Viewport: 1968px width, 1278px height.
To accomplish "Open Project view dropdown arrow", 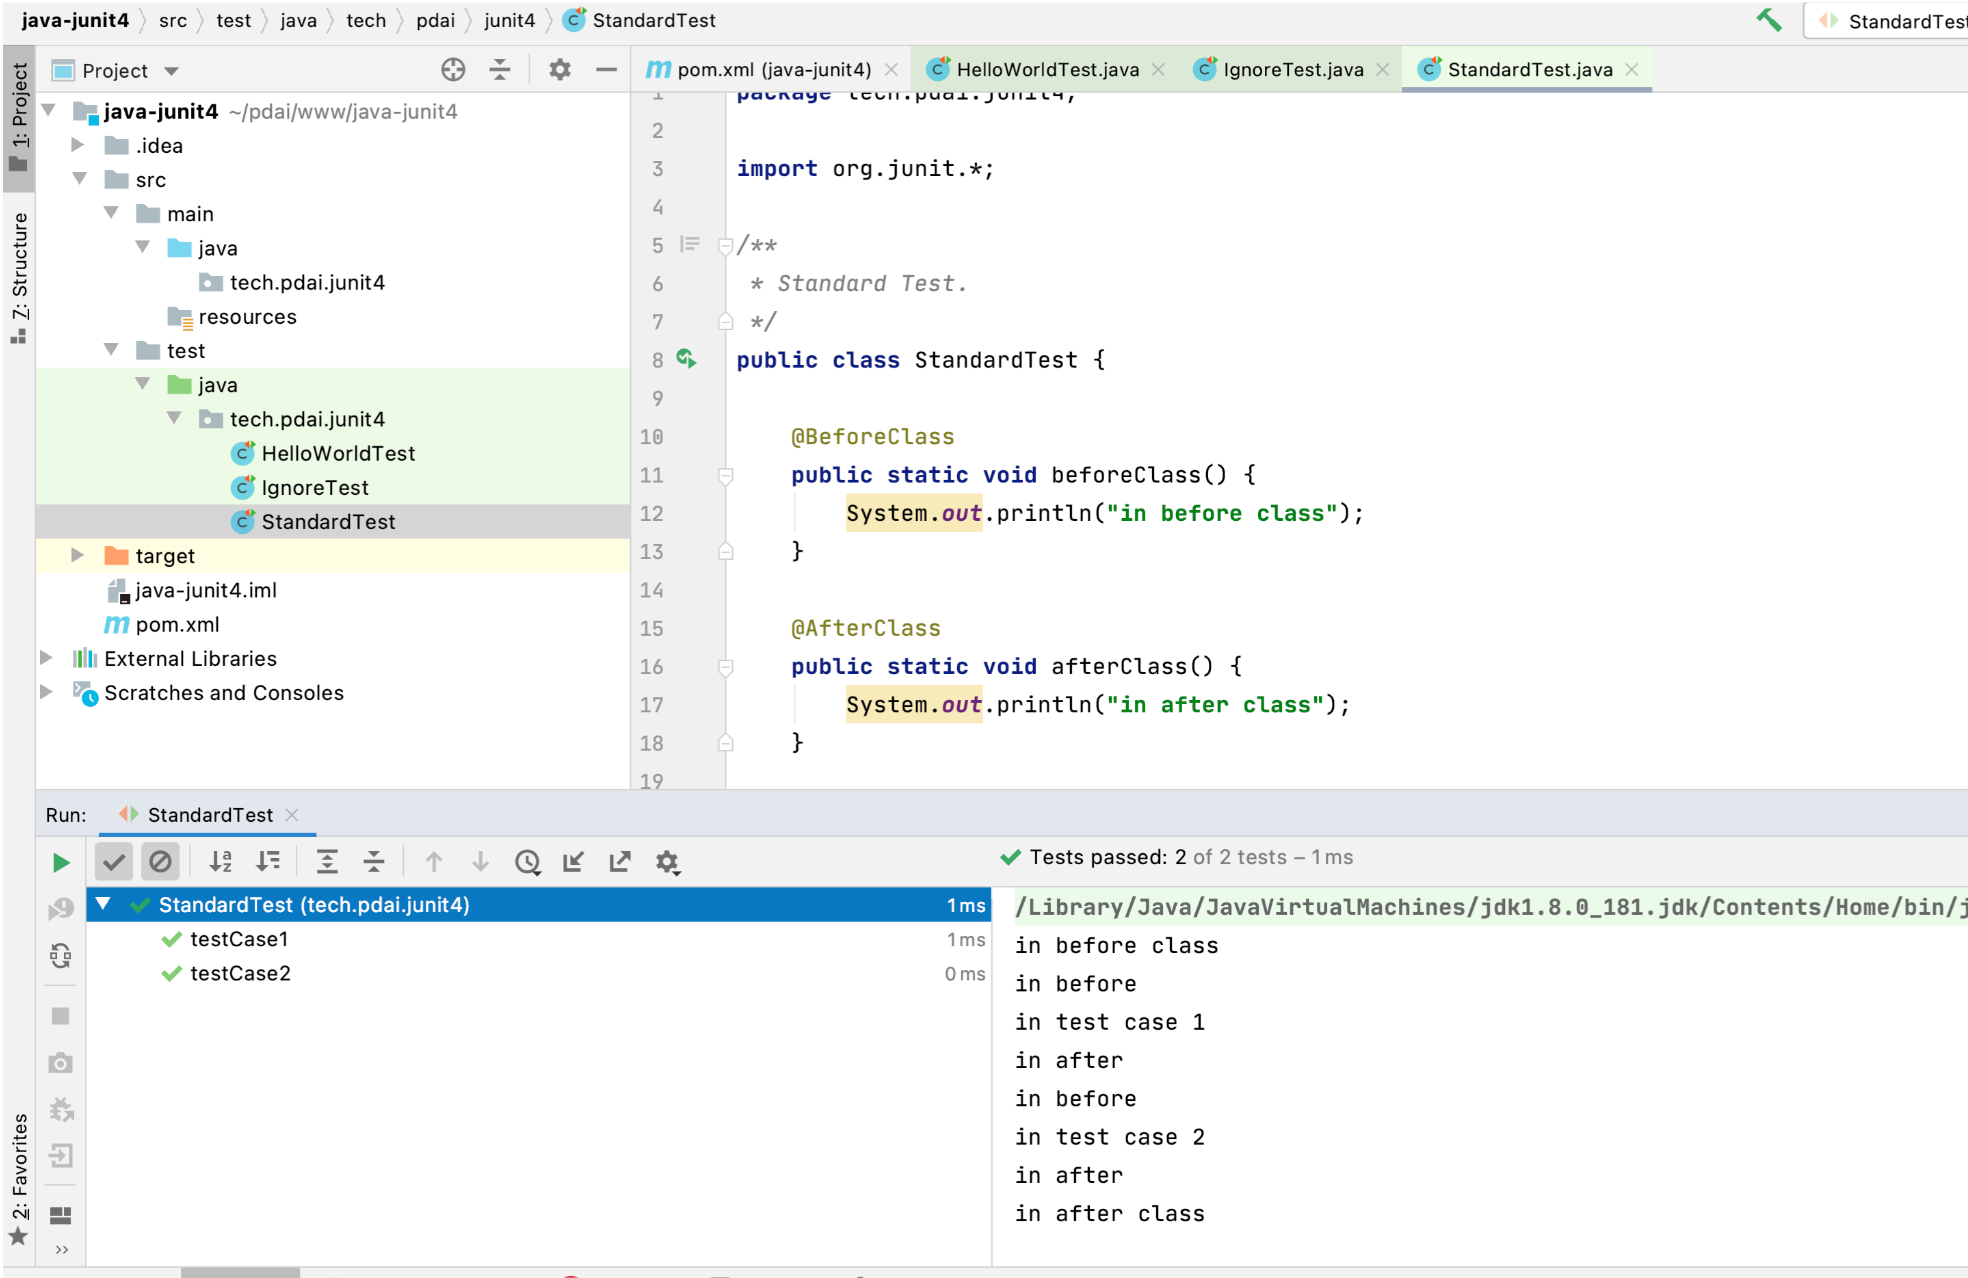I will coord(172,71).
